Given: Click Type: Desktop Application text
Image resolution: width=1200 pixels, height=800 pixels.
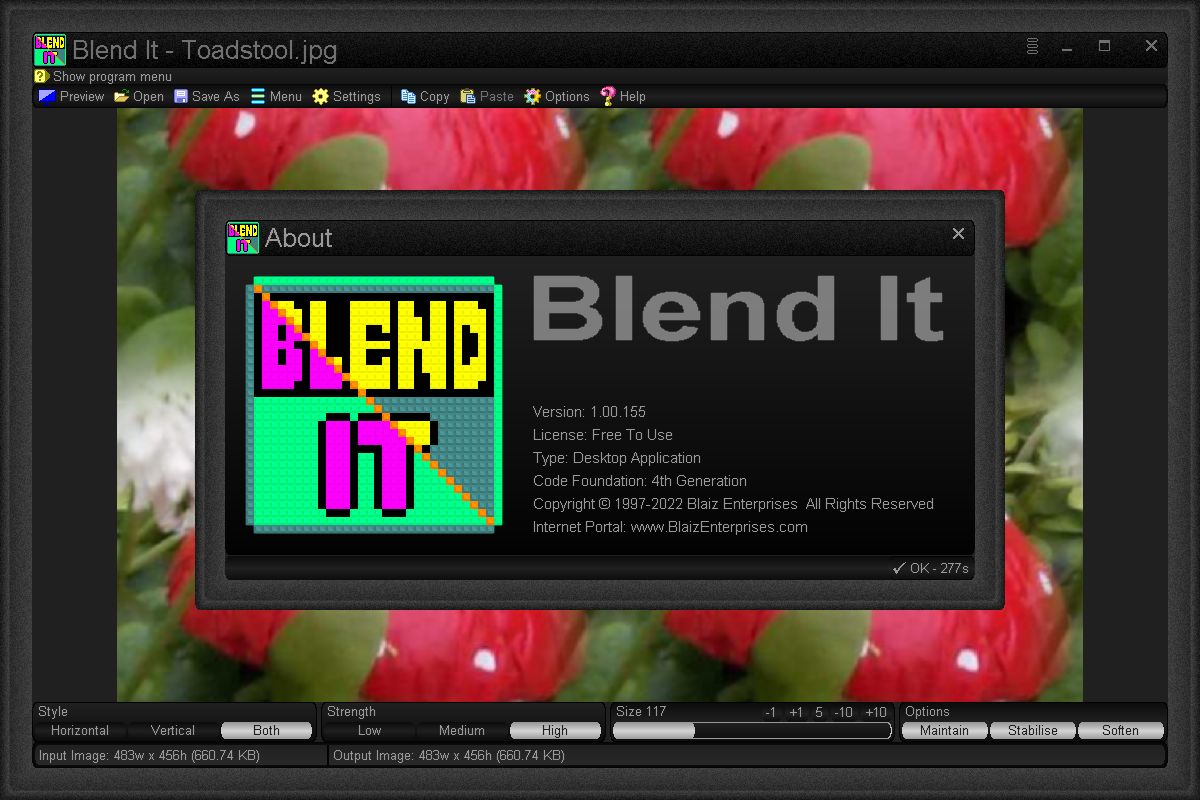Looking at the screenshot, I should (x=617, y=458).
